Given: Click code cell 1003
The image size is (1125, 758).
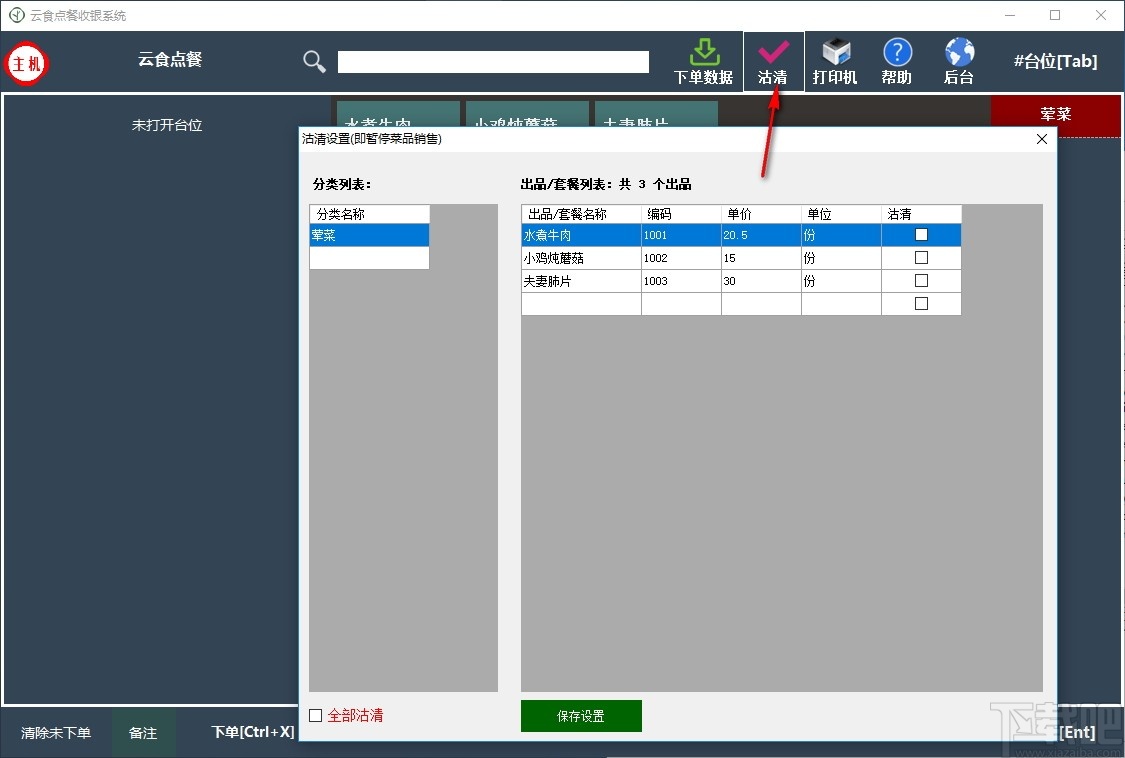Looking at the screenshot, I should click(x=681, y=281).
